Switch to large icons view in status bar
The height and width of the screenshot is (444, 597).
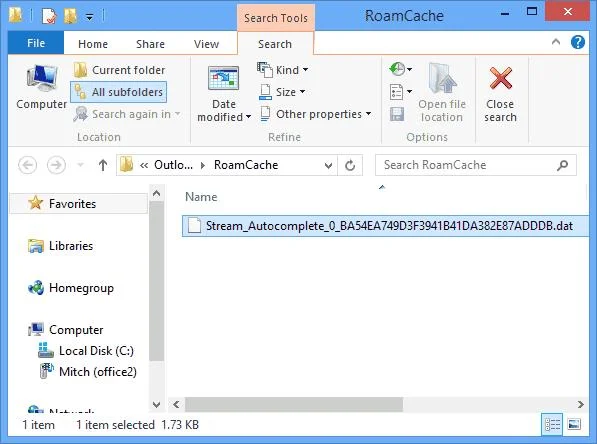click(574, 424)
